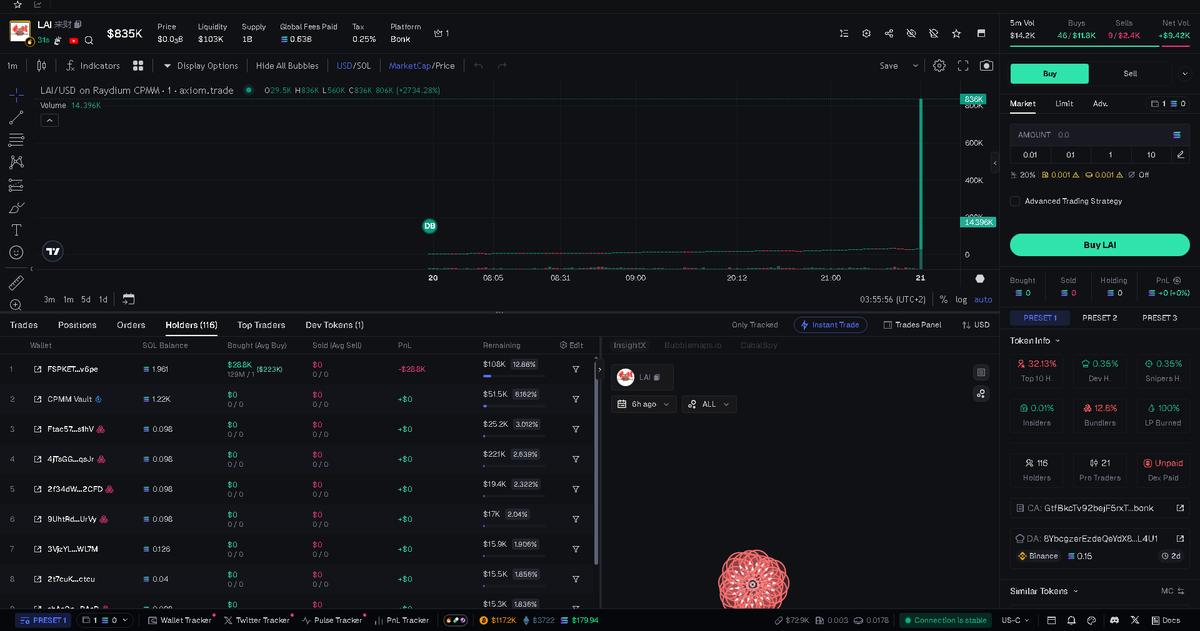The height and width of the screenshot is (631, 1200).
Task: Select the brush drawing tool
Action: pyautogui.click(x=16, y=208)
